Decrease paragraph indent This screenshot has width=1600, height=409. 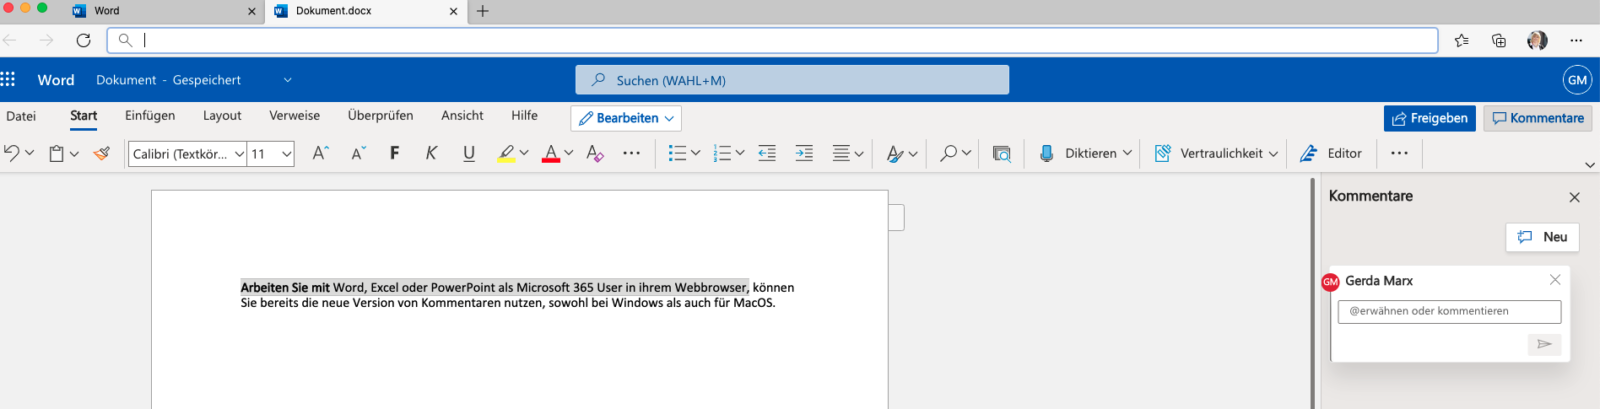(x=767, y=153)
